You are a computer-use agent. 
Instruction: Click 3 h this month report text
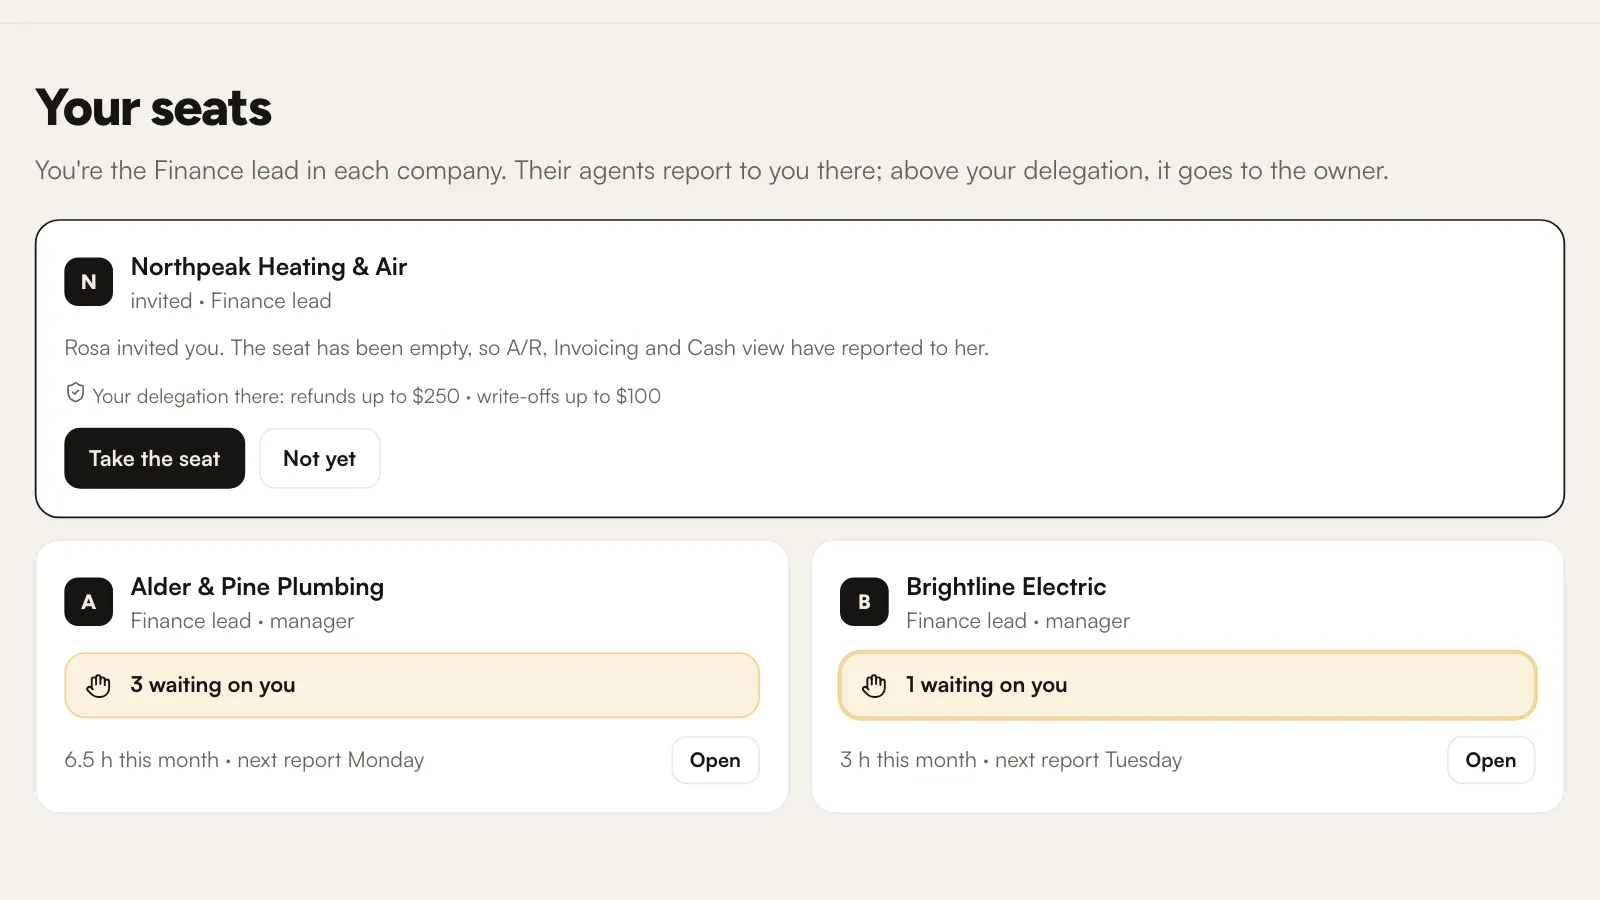(x=1011, y=760)
